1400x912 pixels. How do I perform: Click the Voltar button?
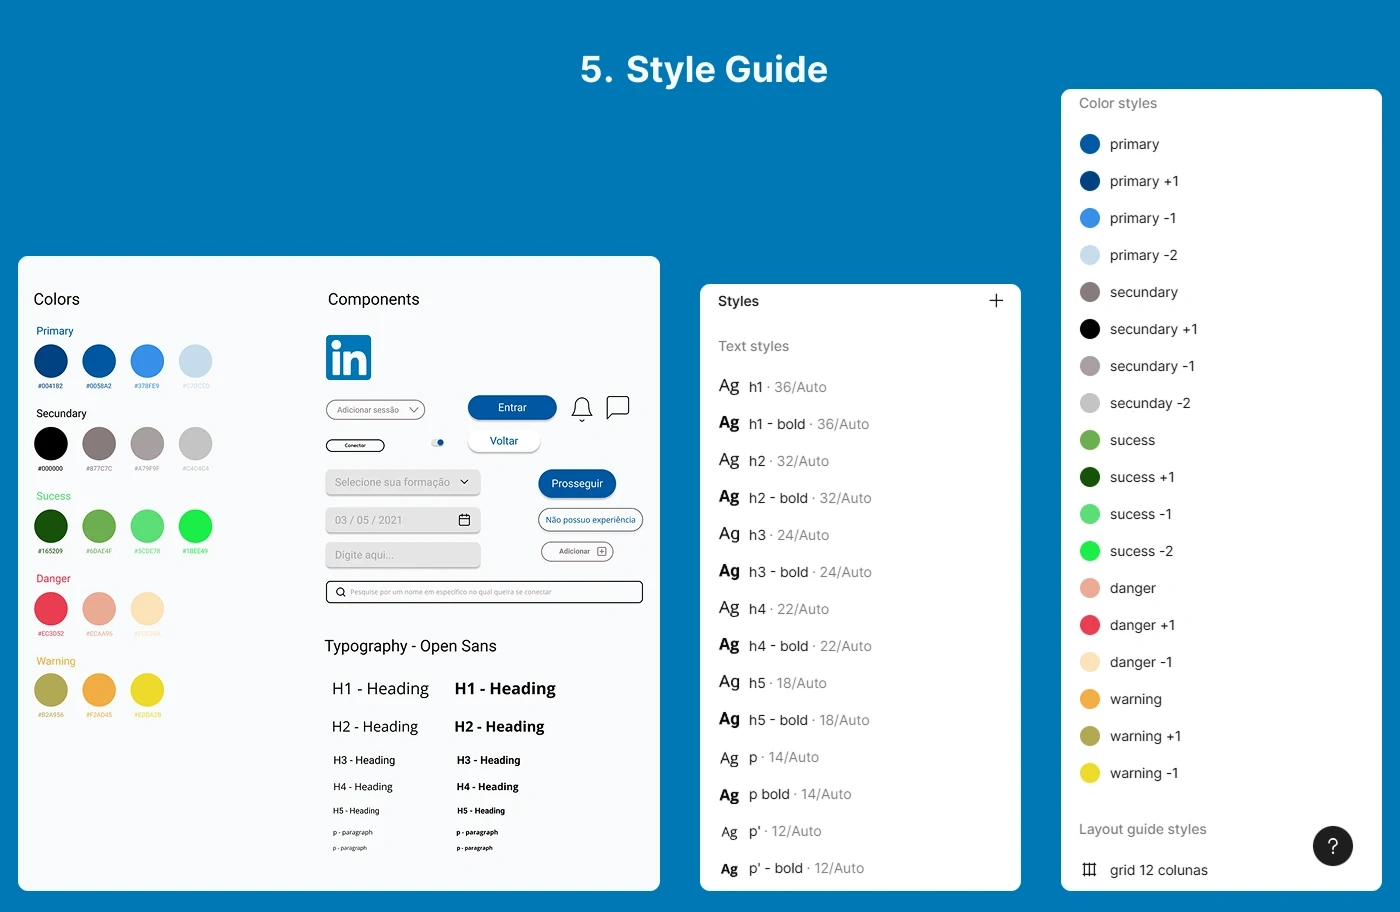(504, 441)
